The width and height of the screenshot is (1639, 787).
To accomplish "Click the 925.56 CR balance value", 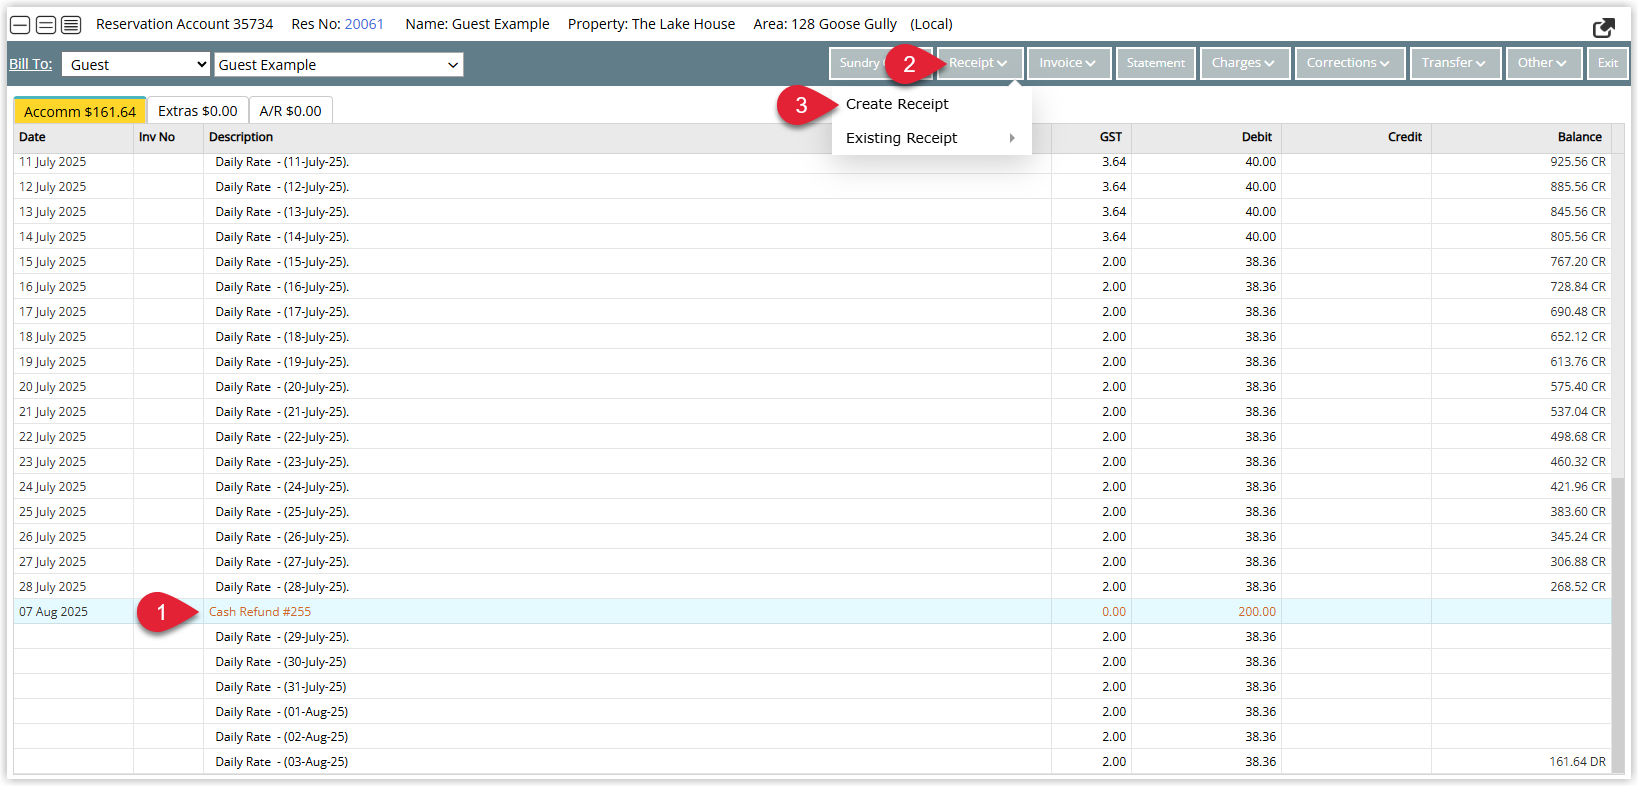I will (x=1578, y=162).
